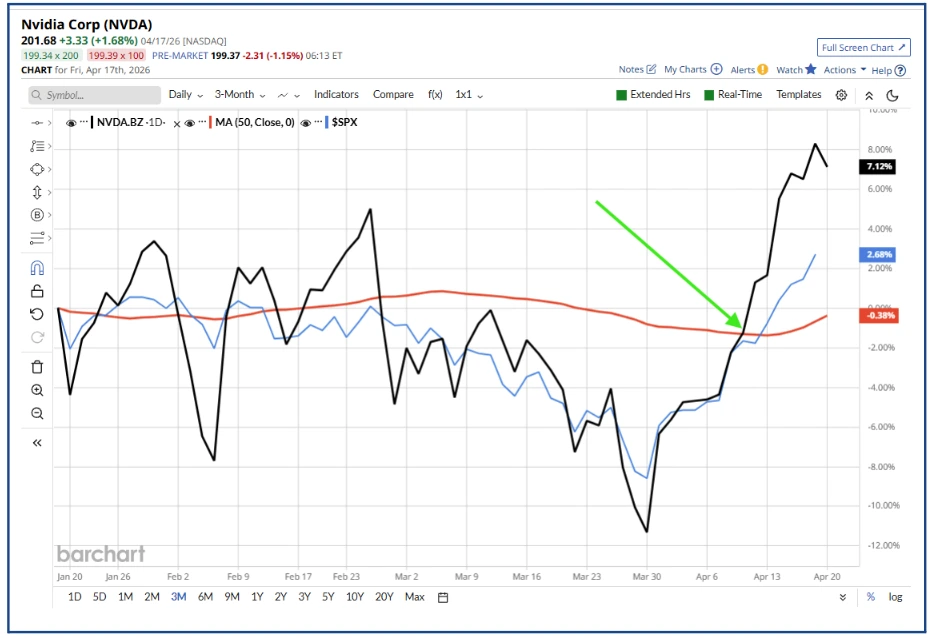Toggle the magnet snap mode icon
Image resolution: width=933 pixels, height=638 pixels.
click(37, 268)
